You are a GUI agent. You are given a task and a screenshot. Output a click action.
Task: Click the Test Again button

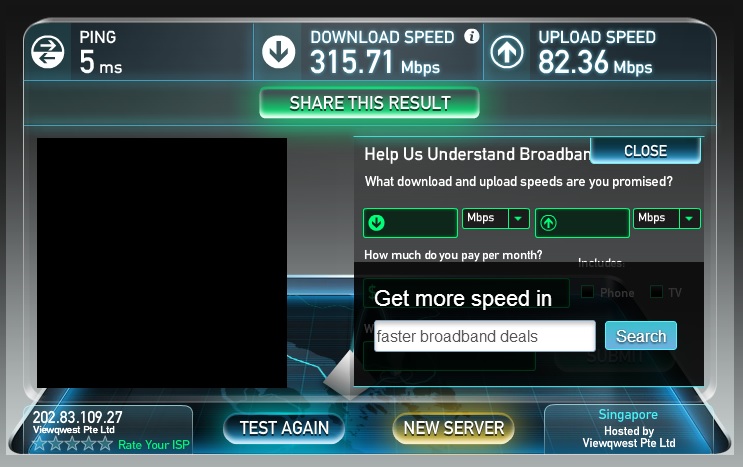[x=284, y=428]
